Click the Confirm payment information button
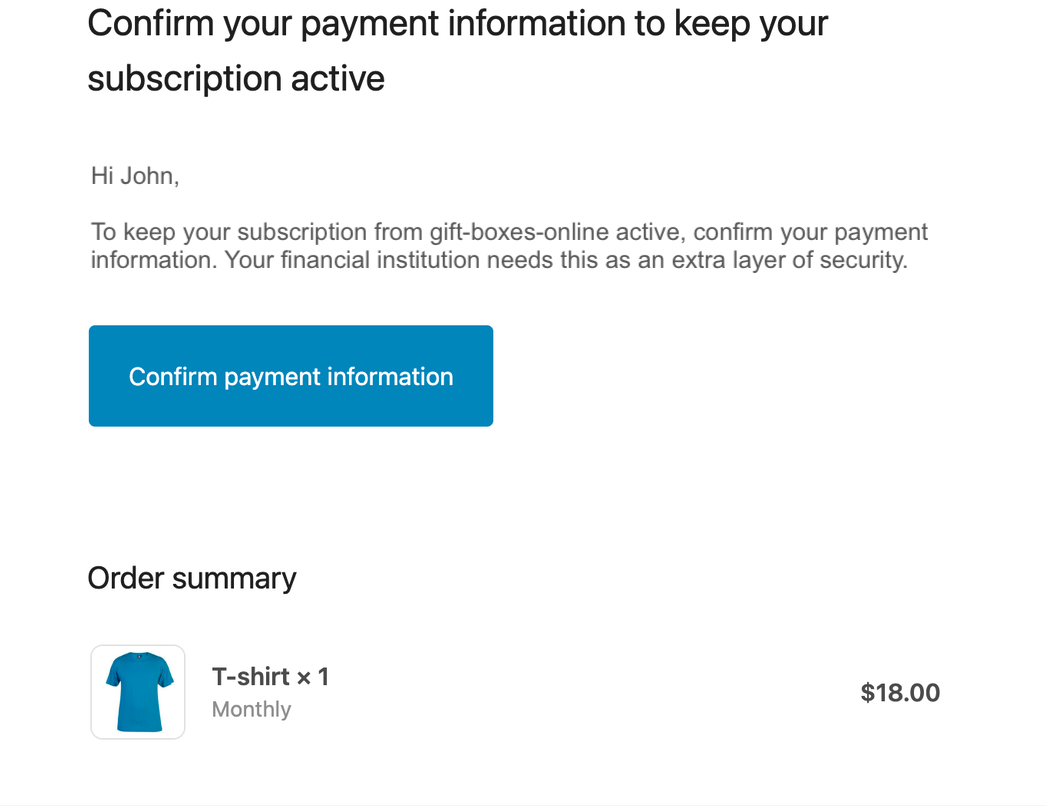Screen dimensions: 1046x806 click(x=291, y=376)
